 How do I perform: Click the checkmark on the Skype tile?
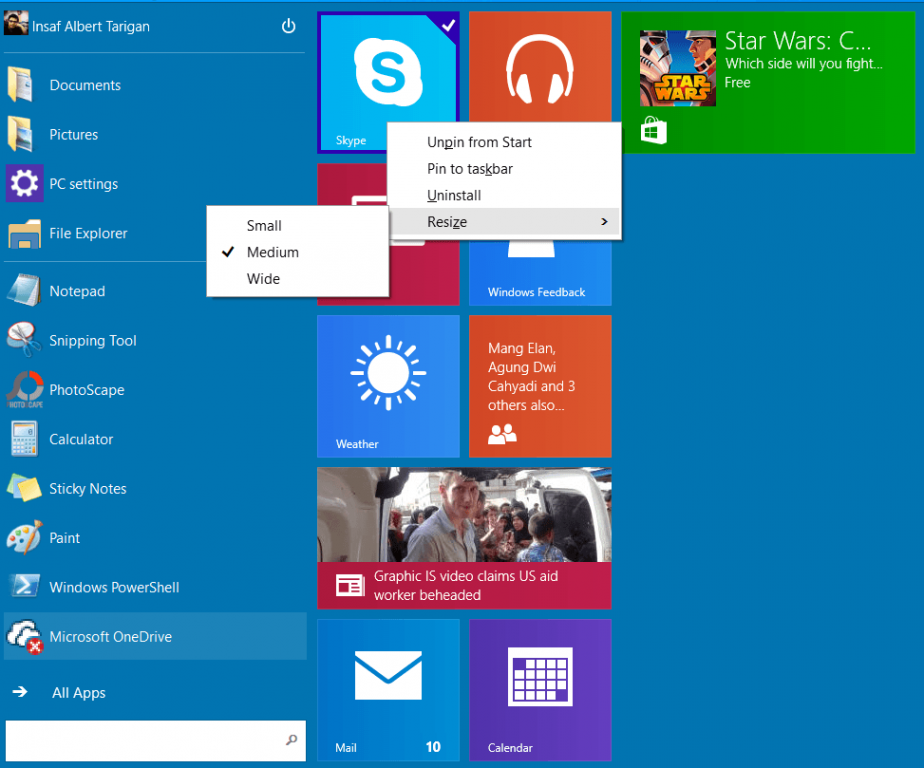click(448, 26)
